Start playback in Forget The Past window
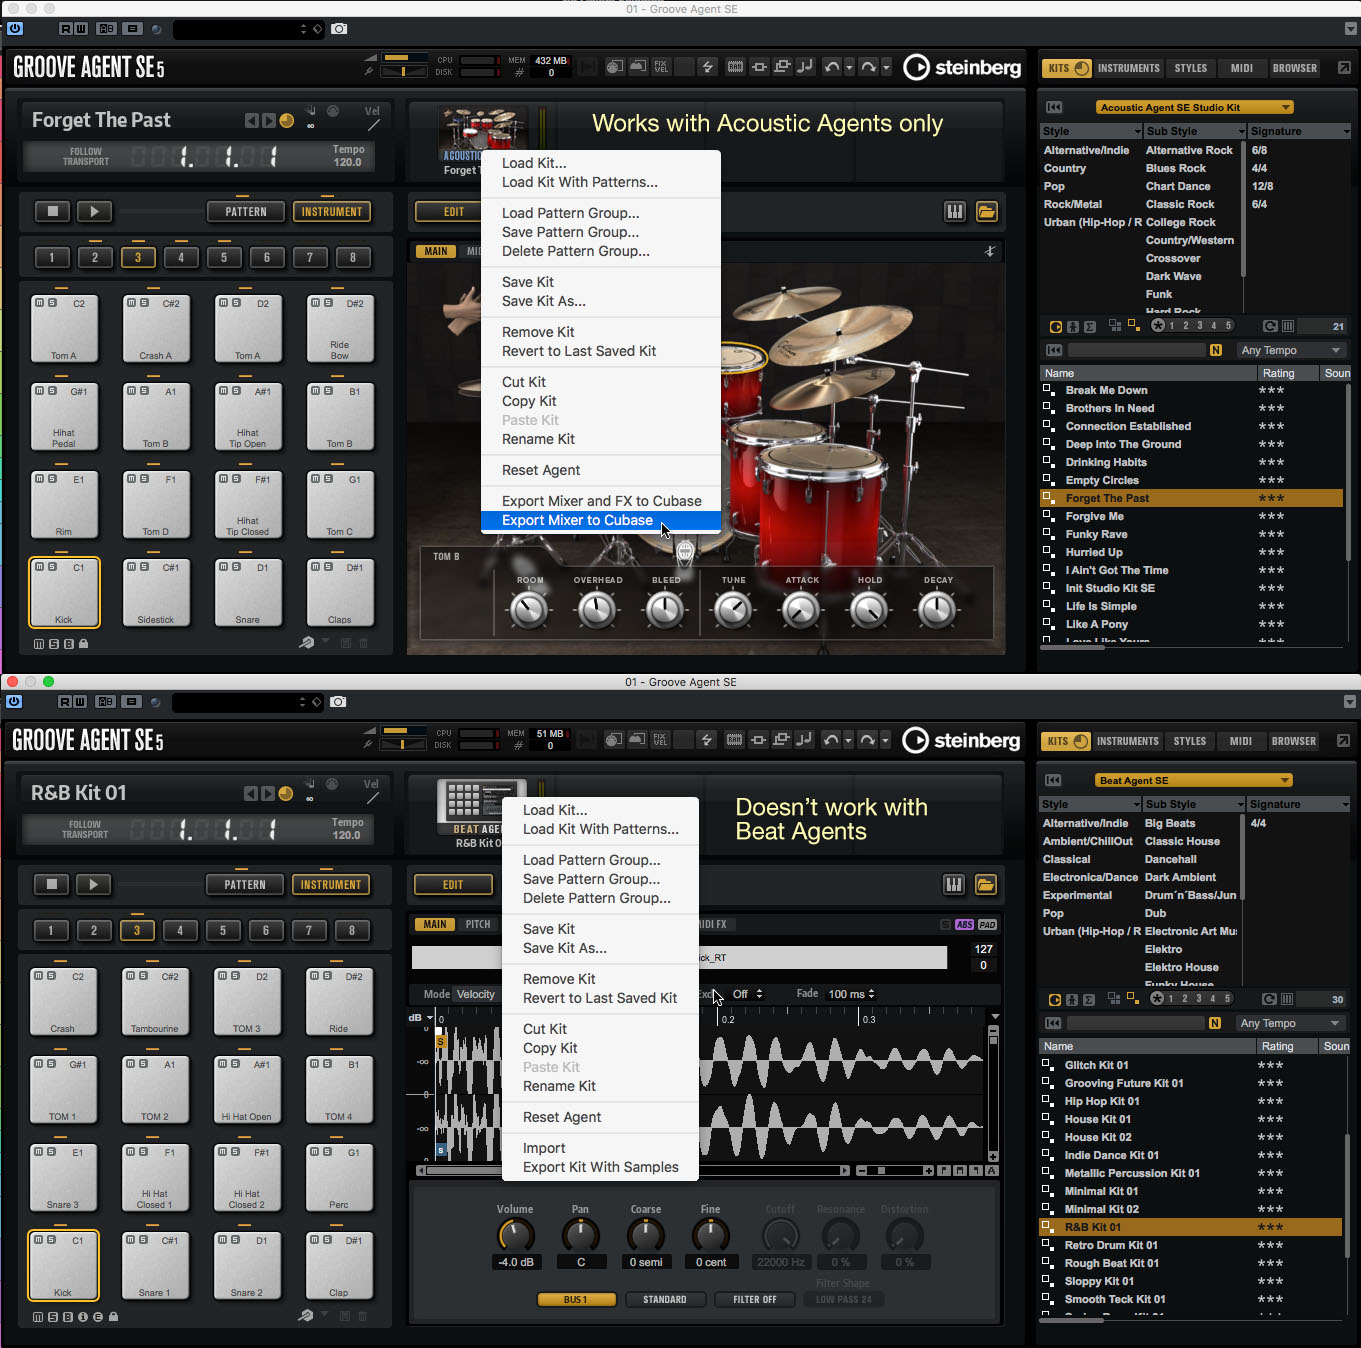 pyautogui.click(x=95, y=211)
